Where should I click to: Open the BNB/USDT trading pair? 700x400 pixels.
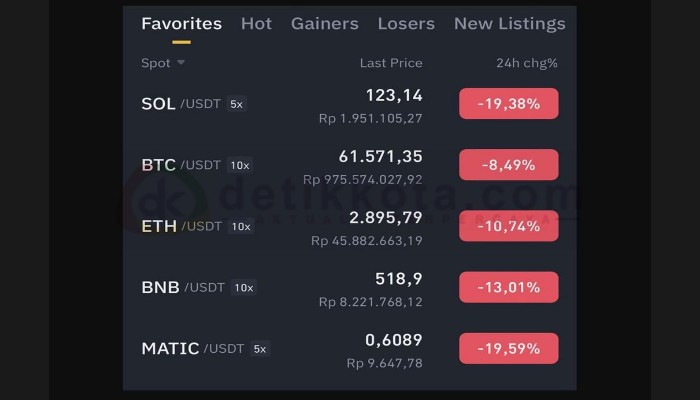pyautogui.click(x=350, y=288)
